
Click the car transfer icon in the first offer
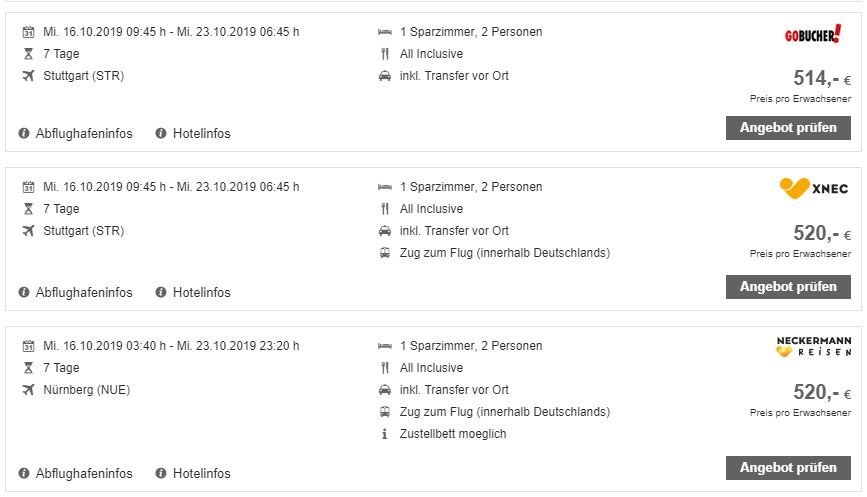click(385, 76)
